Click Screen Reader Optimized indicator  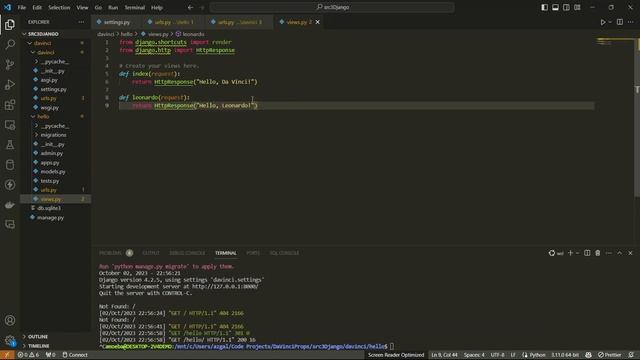396,355
